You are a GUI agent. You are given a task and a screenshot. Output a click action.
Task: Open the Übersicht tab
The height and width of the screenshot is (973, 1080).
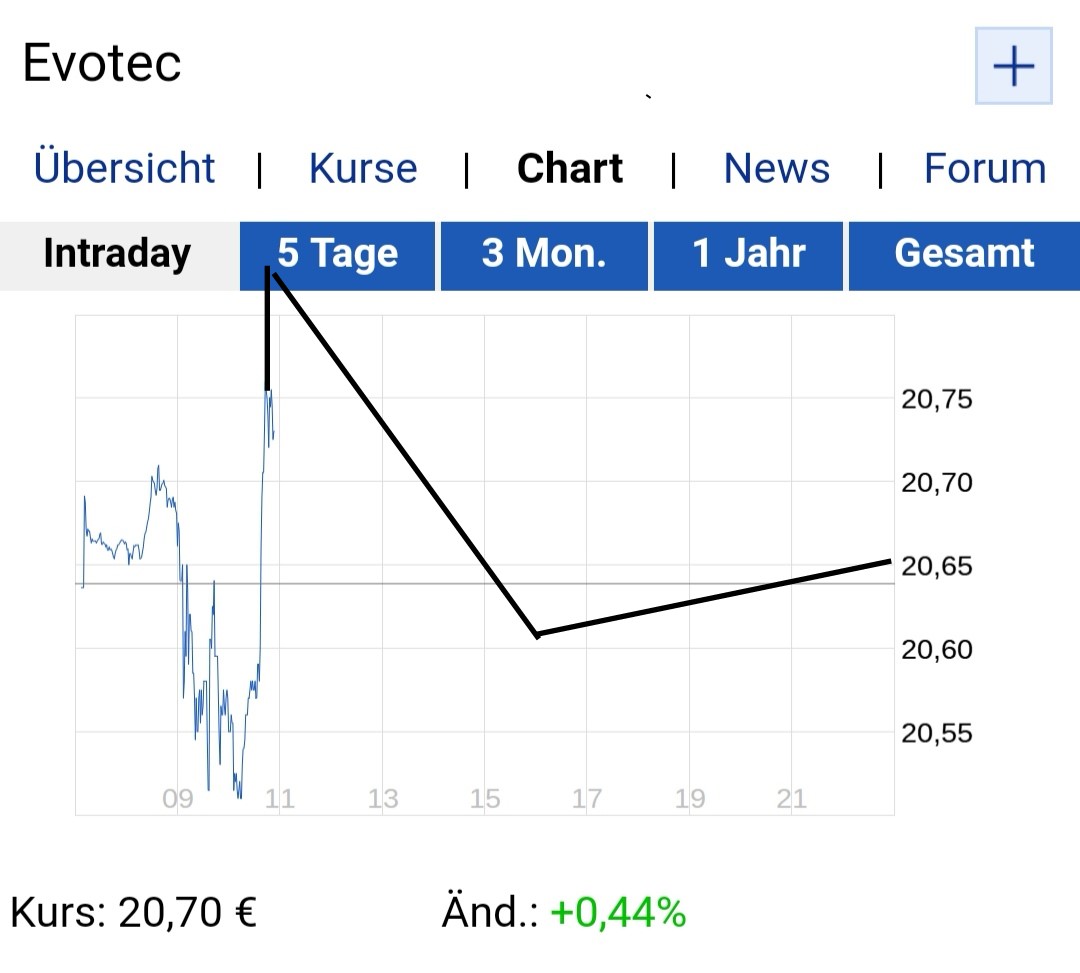click(124, 168)
